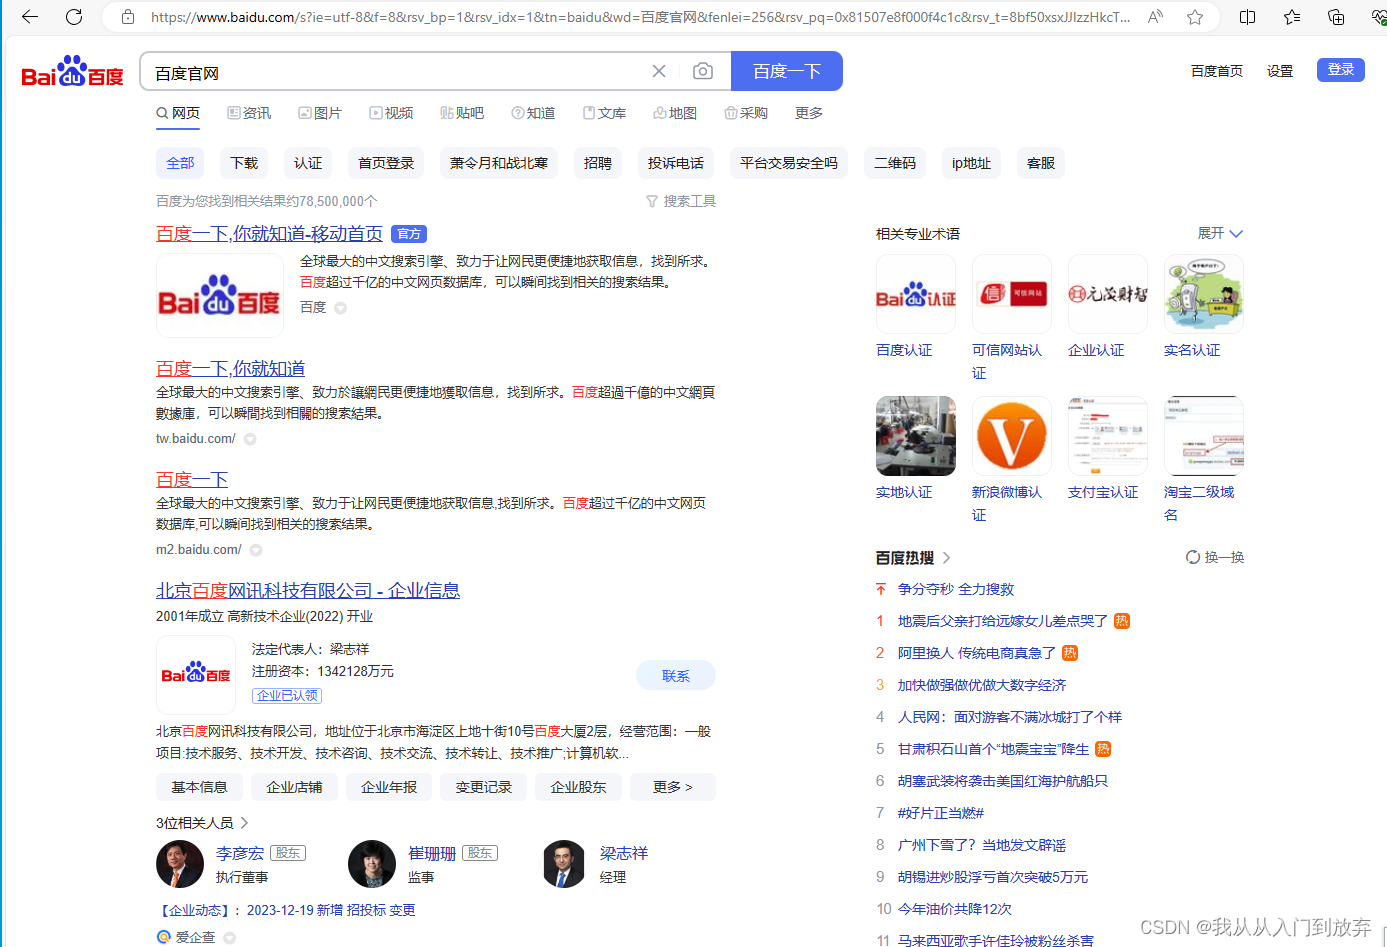
Task: Clear the search box with the X icon
Action: [659, 71]
